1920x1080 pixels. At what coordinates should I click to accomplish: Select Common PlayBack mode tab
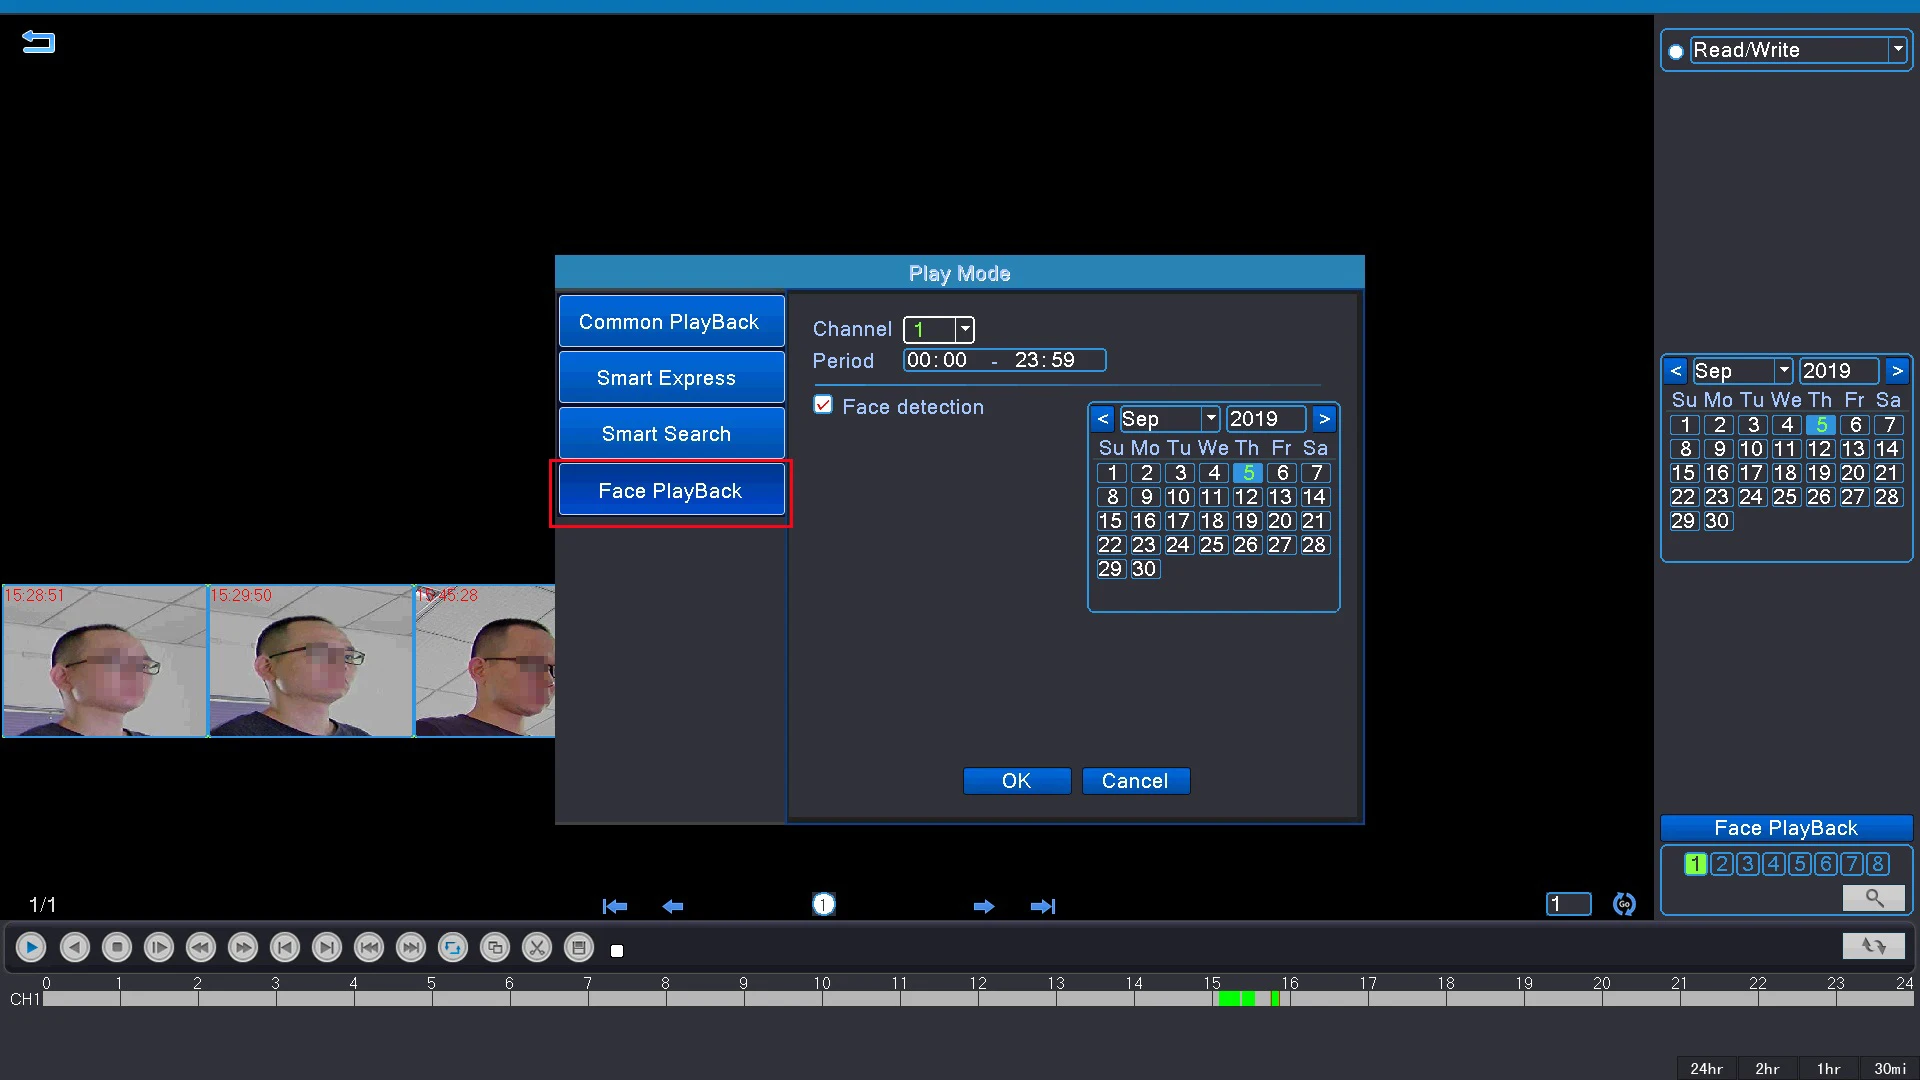coord(670,322)
